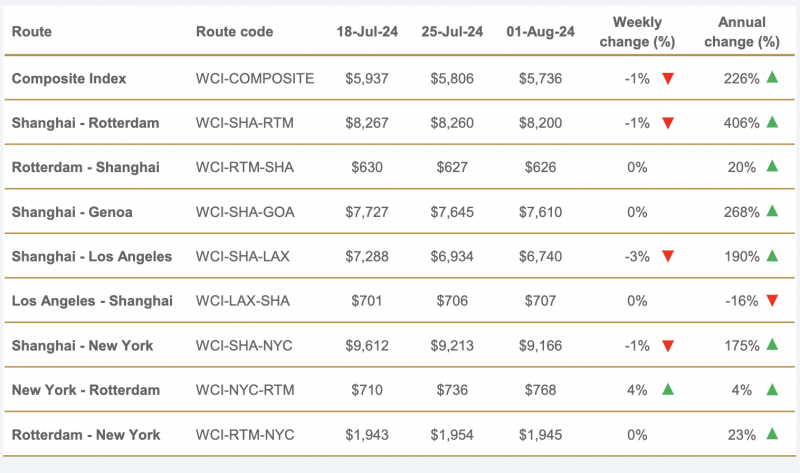The height and width of the screenshot is (473, 800).
Task: Select the Route code column header
Action: click(234, 32)
